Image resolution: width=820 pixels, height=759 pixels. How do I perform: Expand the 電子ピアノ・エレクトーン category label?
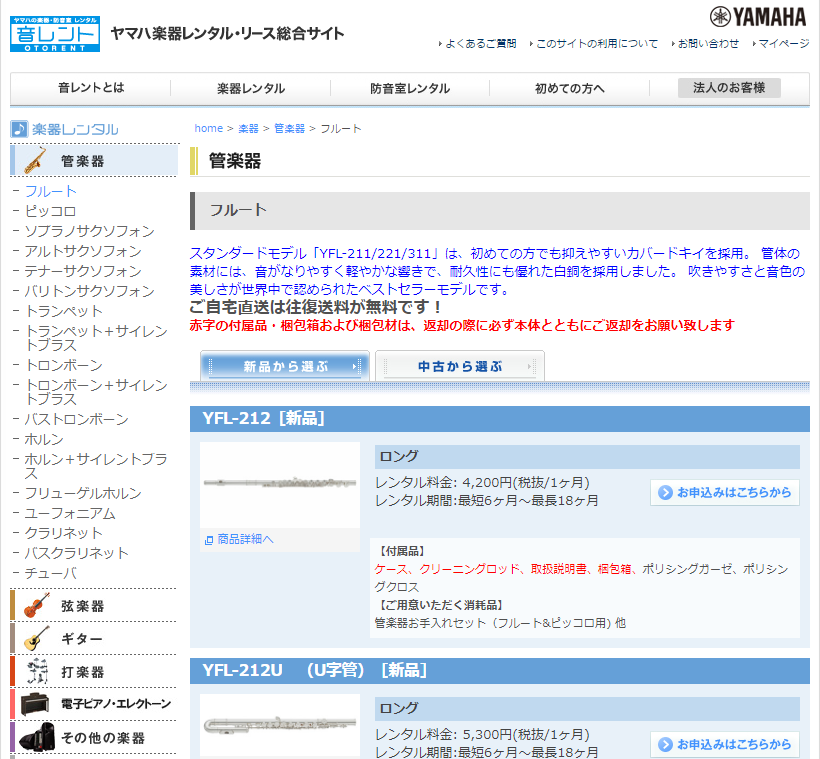point(116,704)
